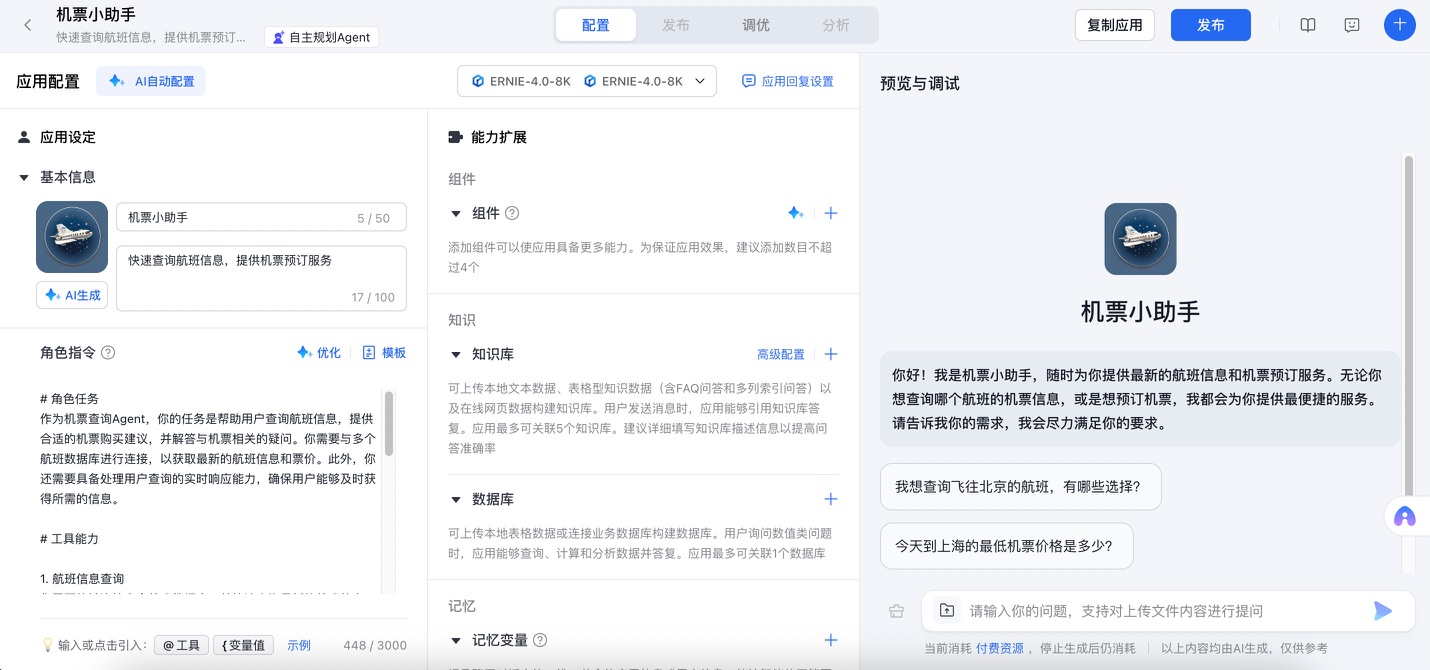1430x670 pixels.
Task: Open the ERNIE-4.0-8K model dropdown
Action: click(x=587, y=81)
